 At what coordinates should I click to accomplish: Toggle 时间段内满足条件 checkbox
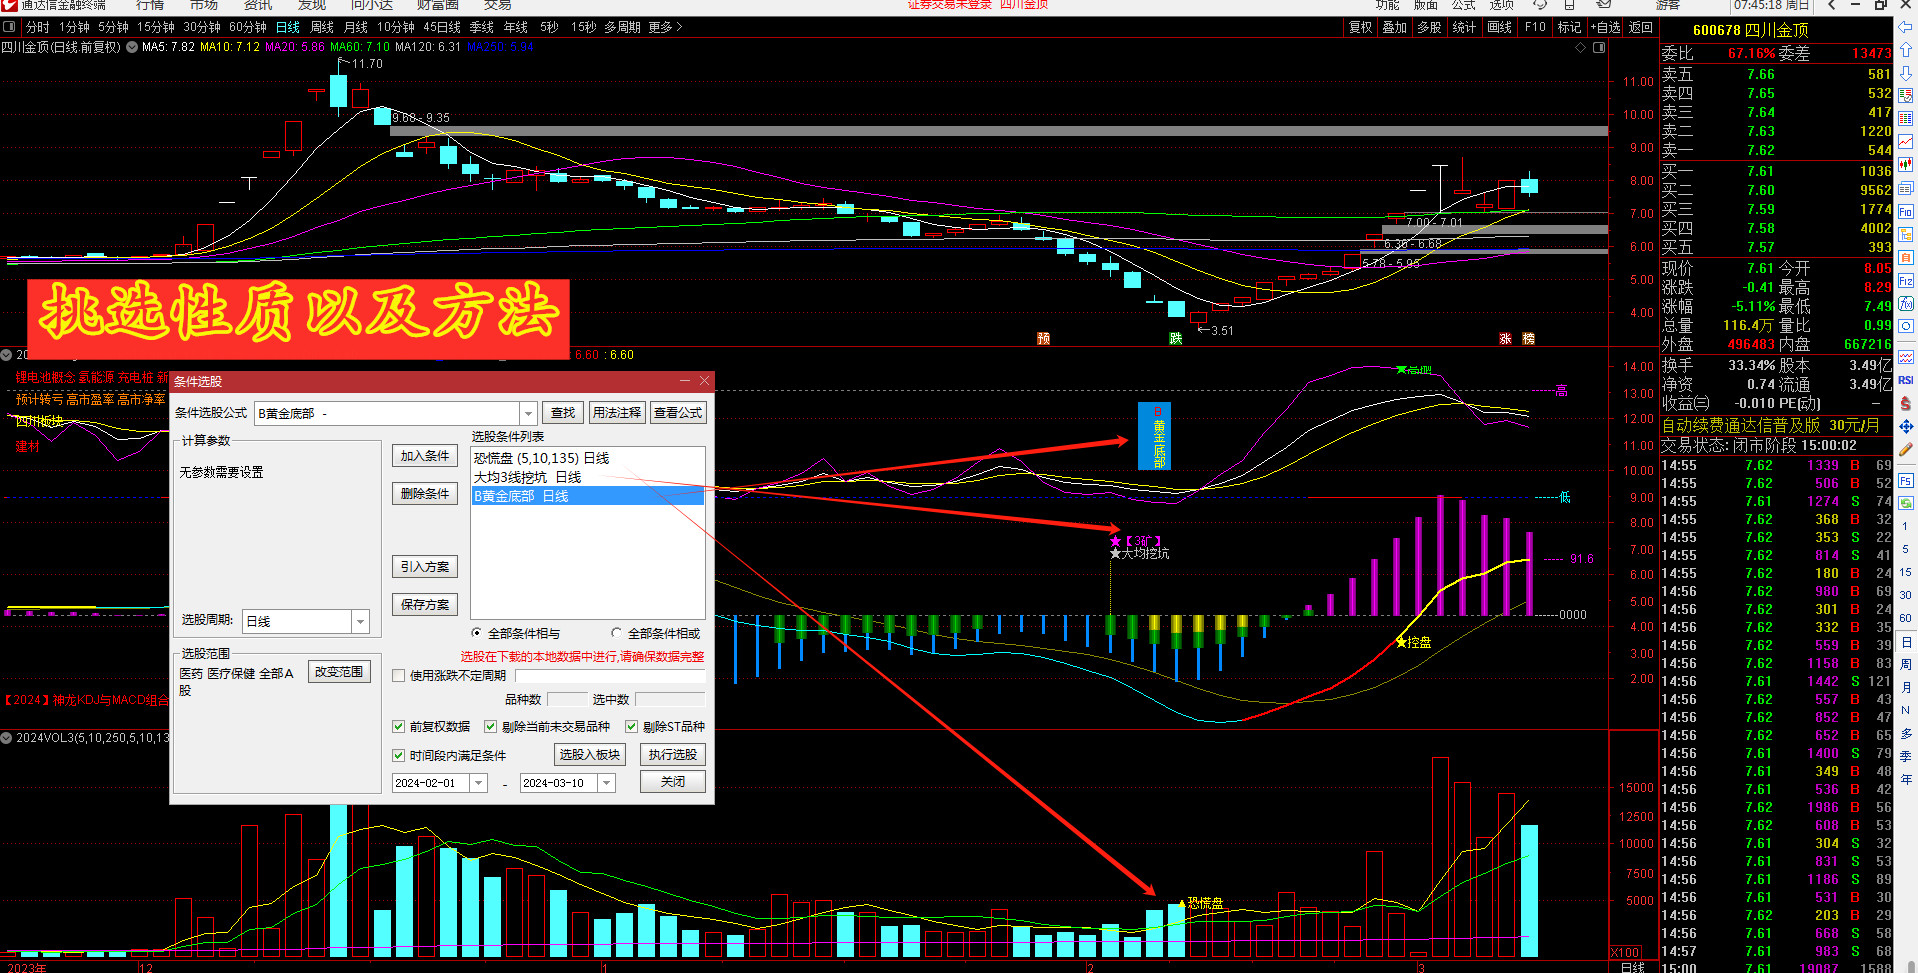pyautogui.click(x=399, y=756)
